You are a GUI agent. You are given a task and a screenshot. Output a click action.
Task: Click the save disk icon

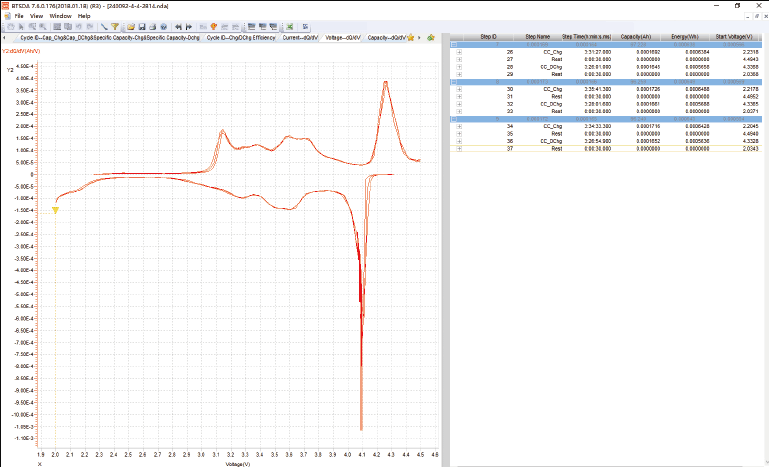tap(144, 26)
